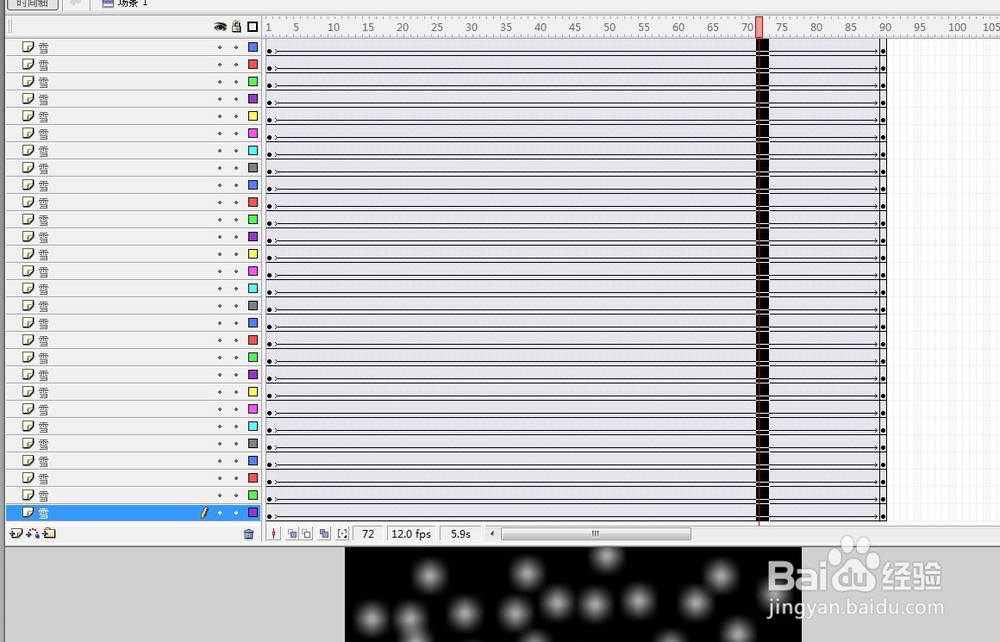Click the topmost layer's blue outline swatch

pos(253,47)
